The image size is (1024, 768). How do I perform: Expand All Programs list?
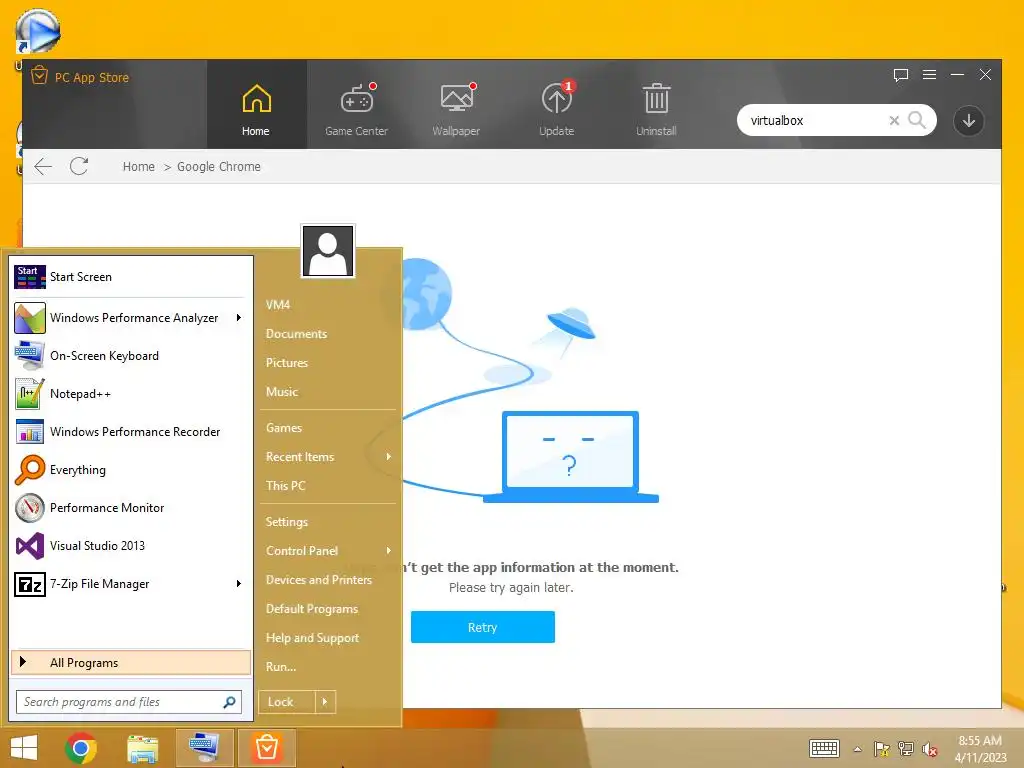[131, 662]
